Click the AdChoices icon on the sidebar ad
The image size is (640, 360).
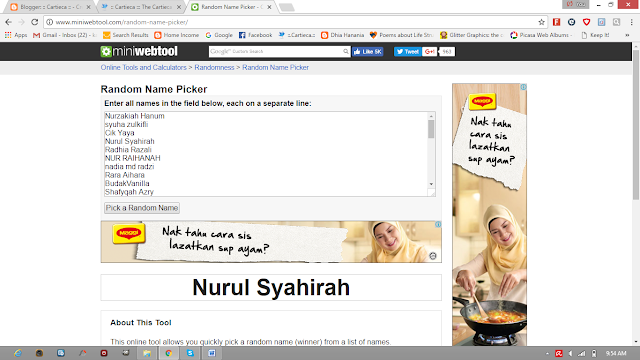[523, 87]
